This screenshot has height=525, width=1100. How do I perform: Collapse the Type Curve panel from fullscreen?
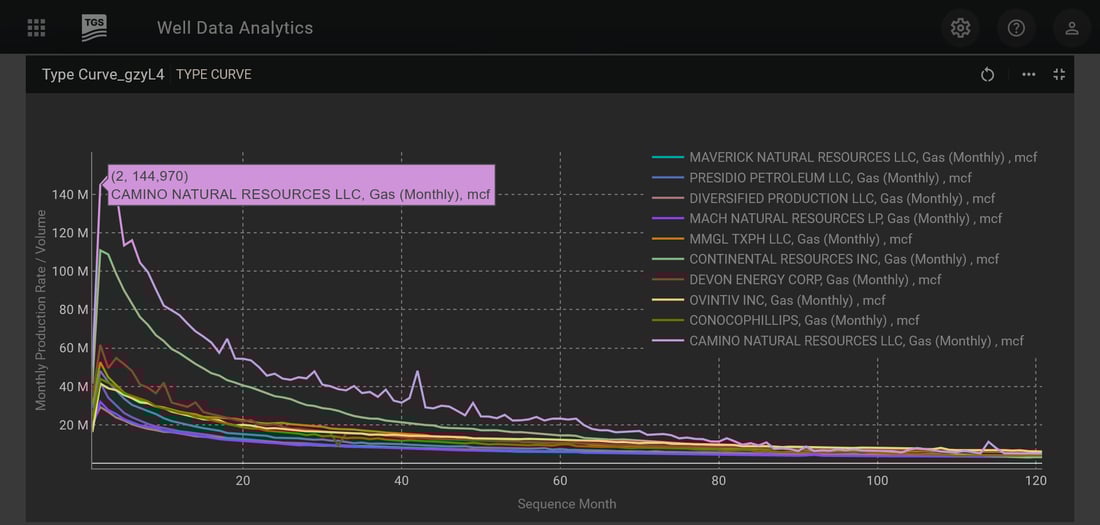(x=1059, y=75)
